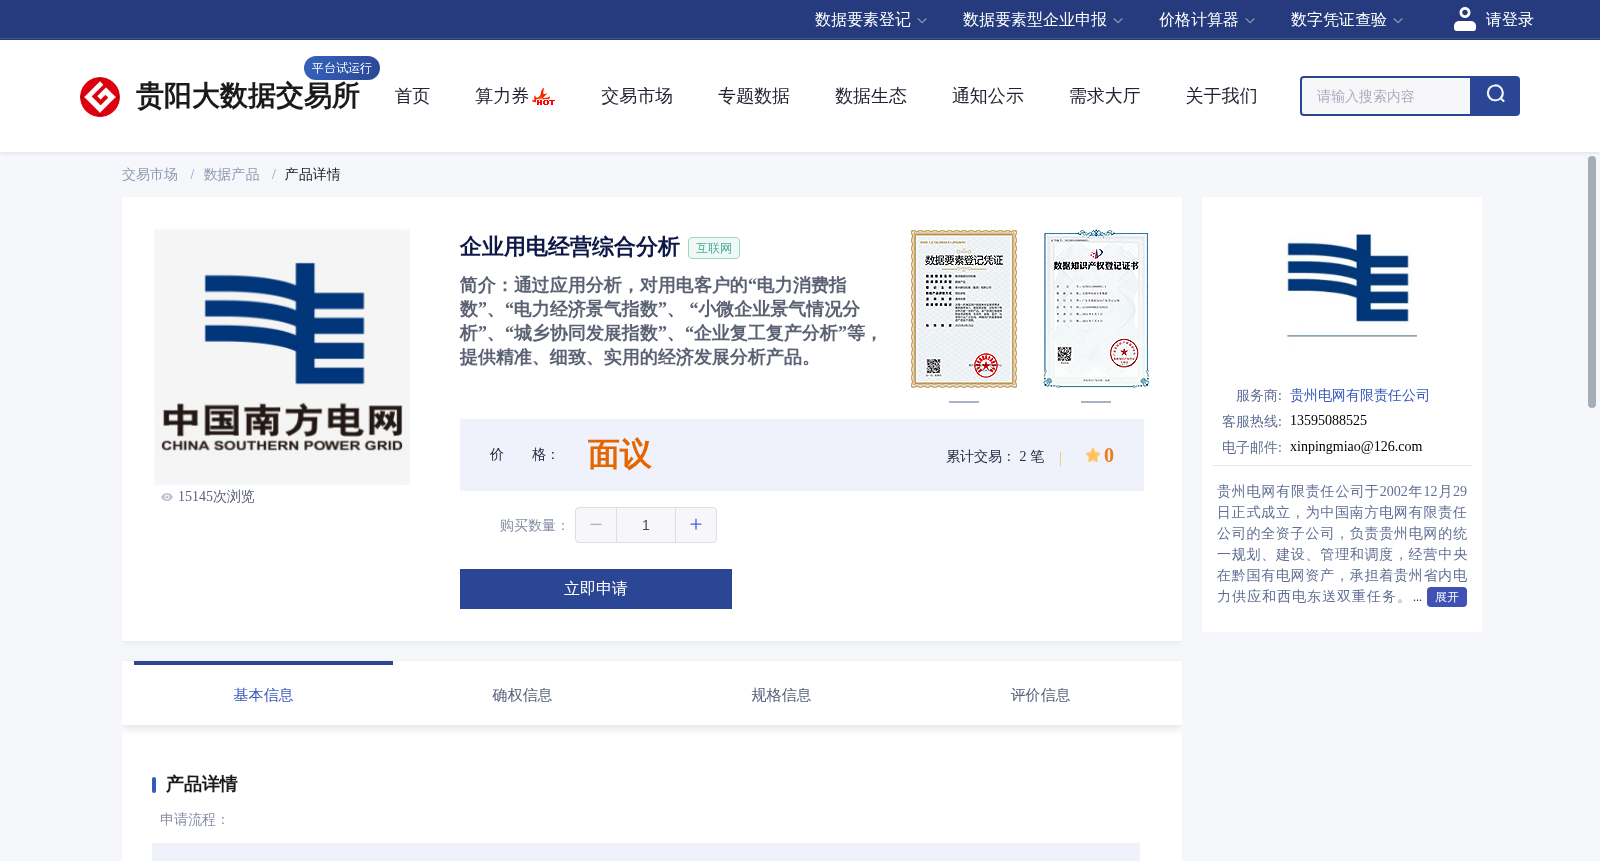
Task: Click the 立即申请 button
Action: [596, 589]
